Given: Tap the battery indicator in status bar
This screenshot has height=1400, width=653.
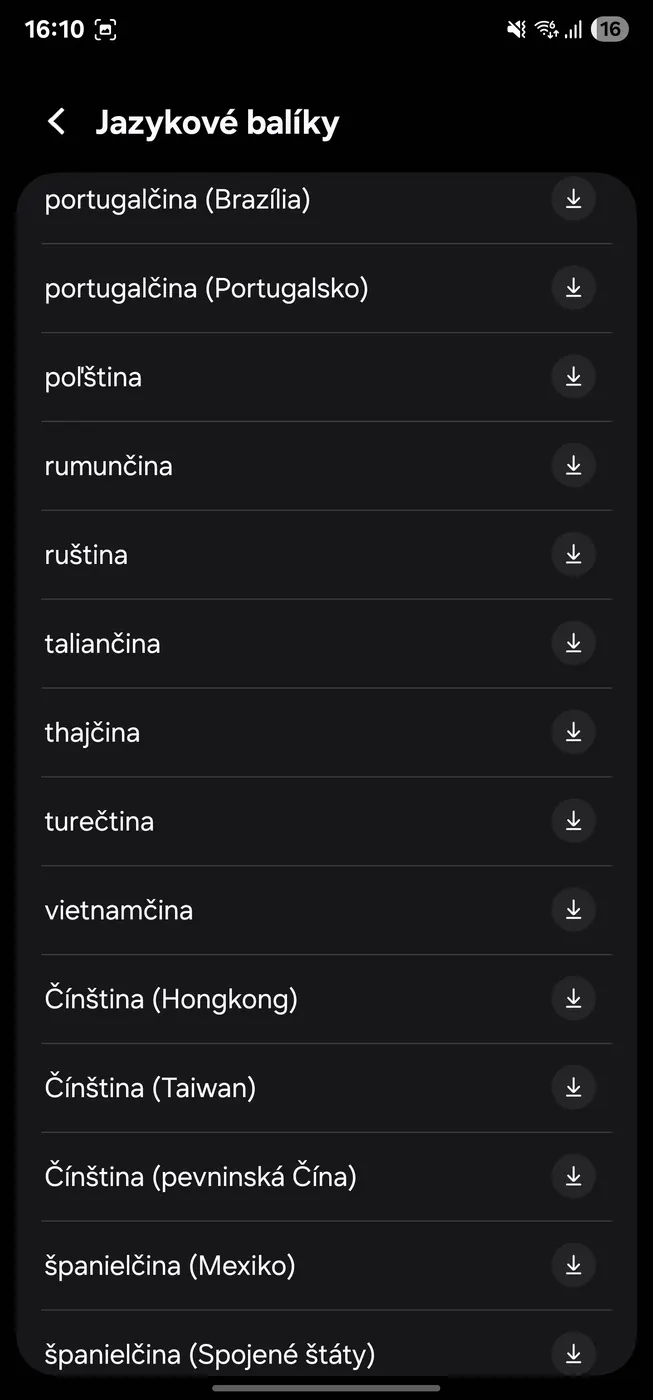Looking at the screenshot, I should (609, 29).
